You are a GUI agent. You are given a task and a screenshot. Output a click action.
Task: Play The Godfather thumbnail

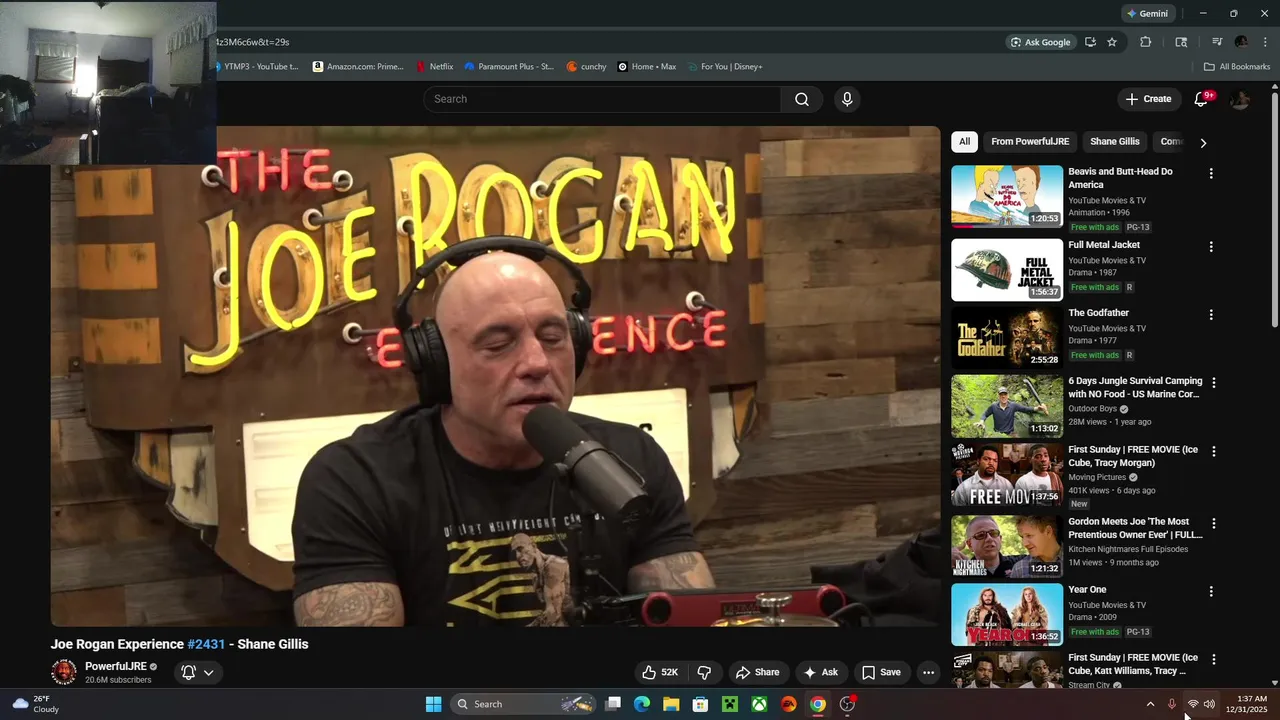click(x=1007, y=338)
